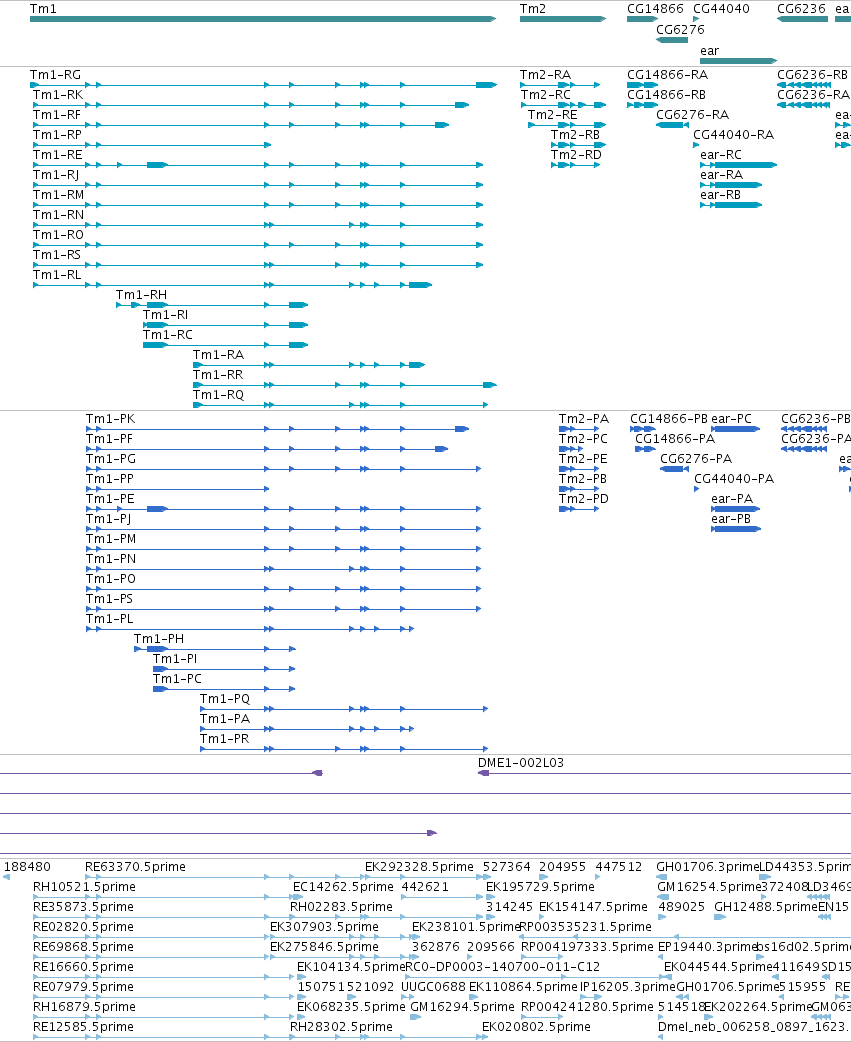Click the CG14866 gene label

pos(655,9)
